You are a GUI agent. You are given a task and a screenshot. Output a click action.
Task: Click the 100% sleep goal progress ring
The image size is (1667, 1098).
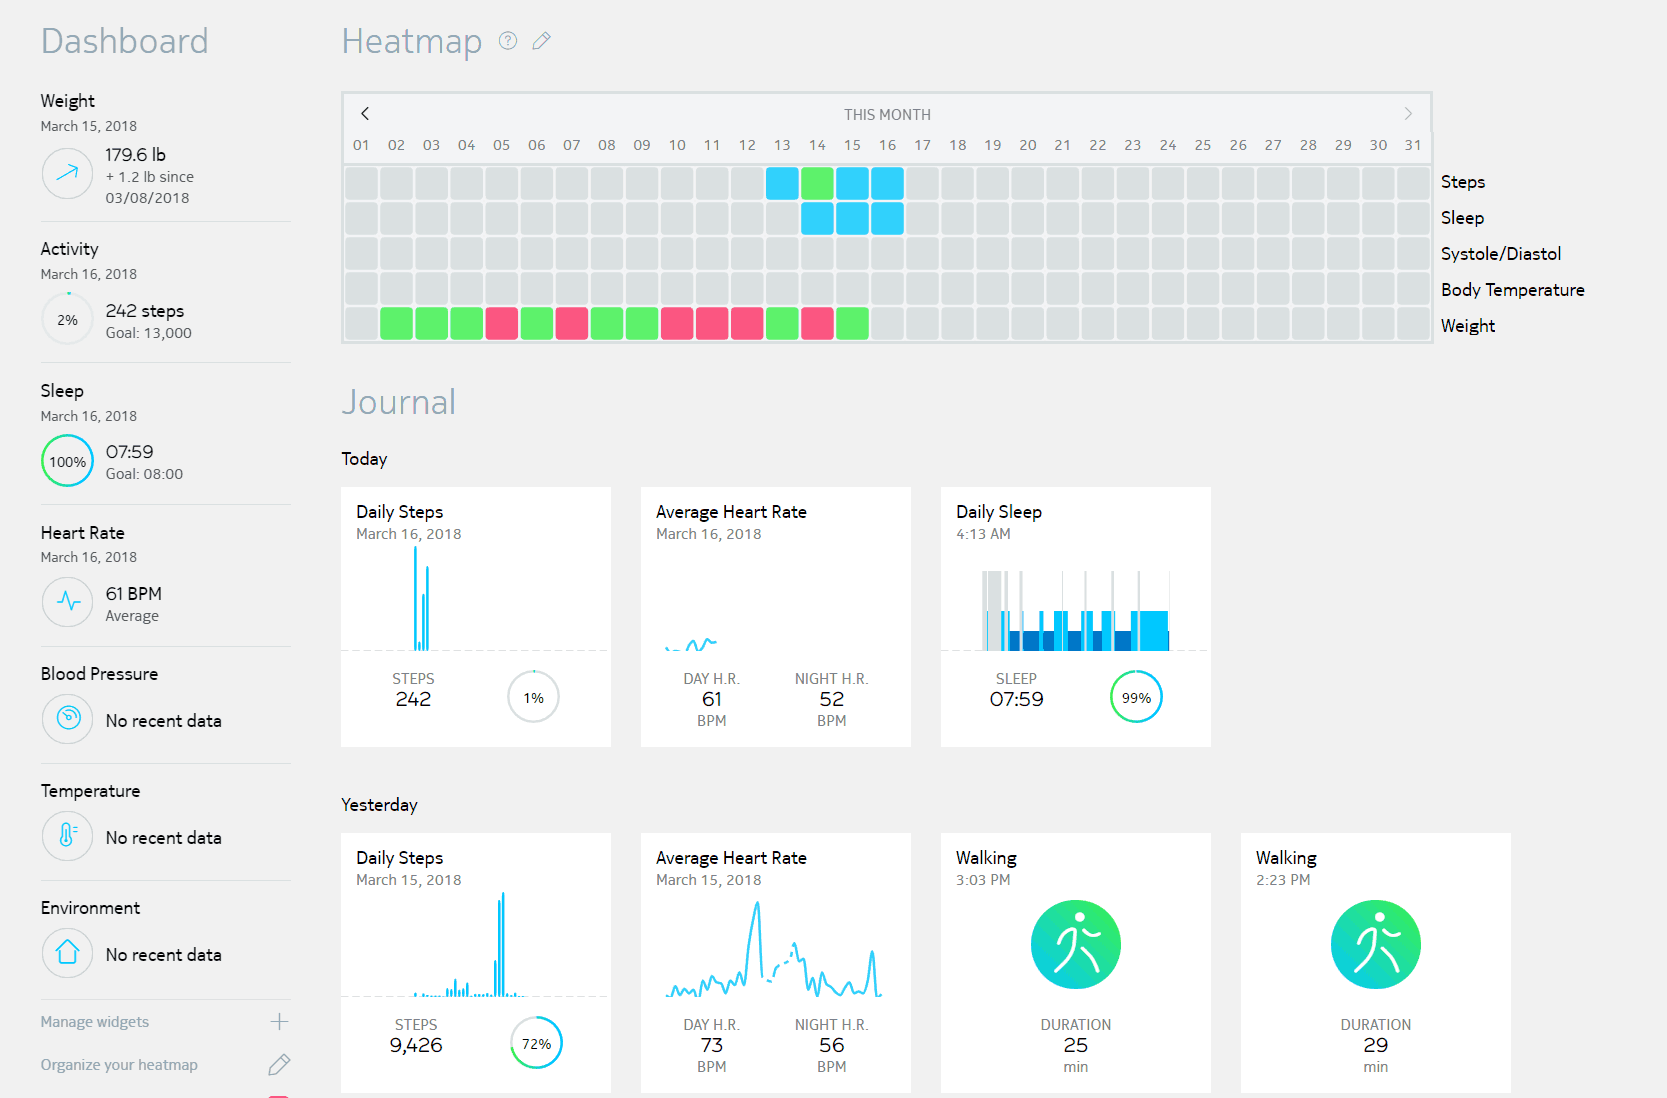click(x=67, y=461)
